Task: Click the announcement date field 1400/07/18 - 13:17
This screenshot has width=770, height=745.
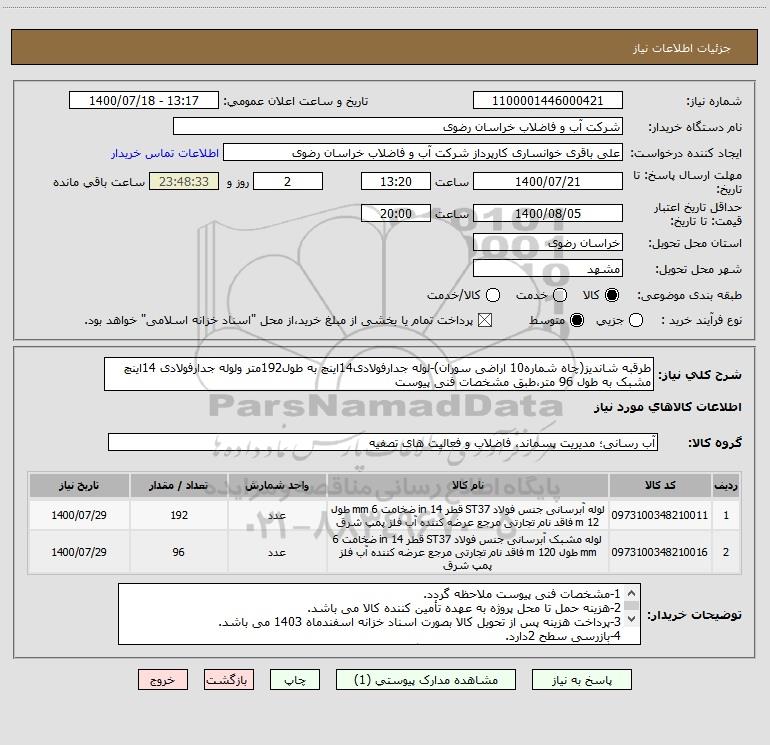Action: [144, 100]
